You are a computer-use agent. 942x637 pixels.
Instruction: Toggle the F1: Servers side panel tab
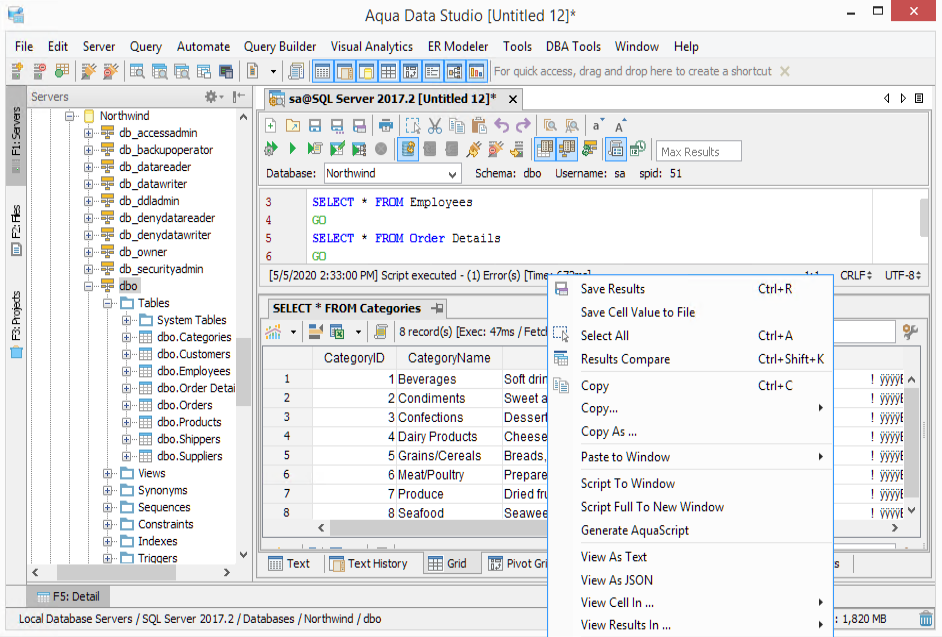tap(16, 137)
